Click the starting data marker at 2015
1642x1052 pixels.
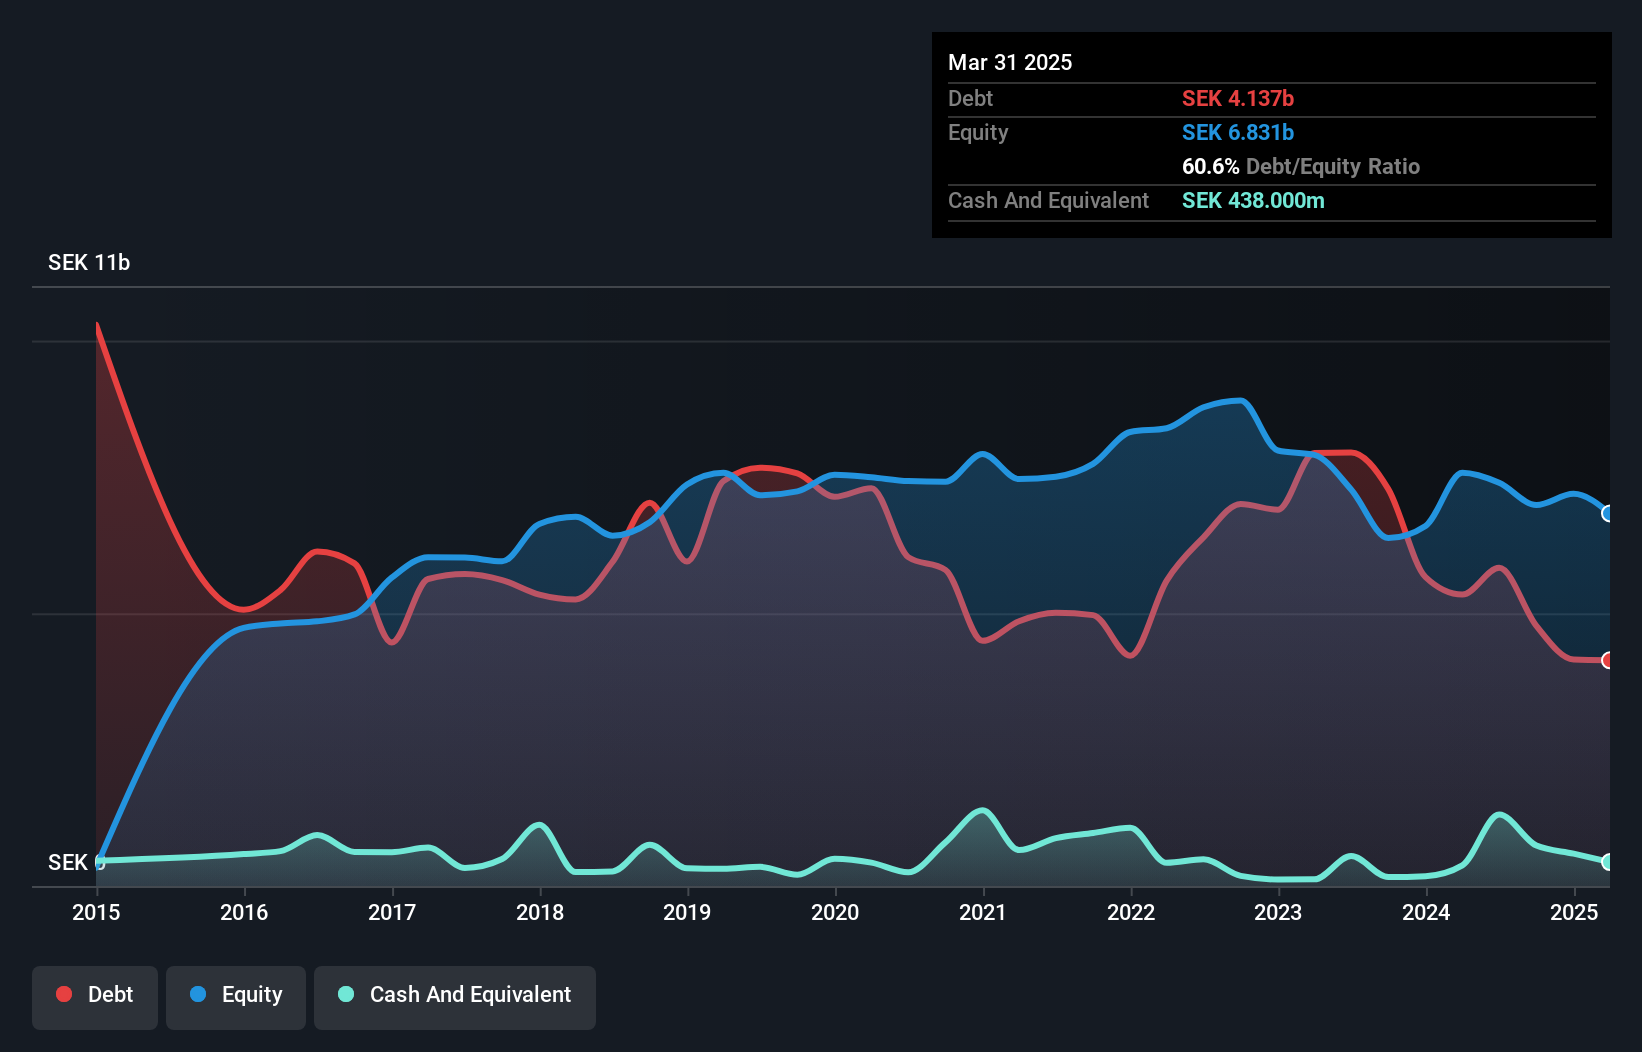[x=98, y=861]
